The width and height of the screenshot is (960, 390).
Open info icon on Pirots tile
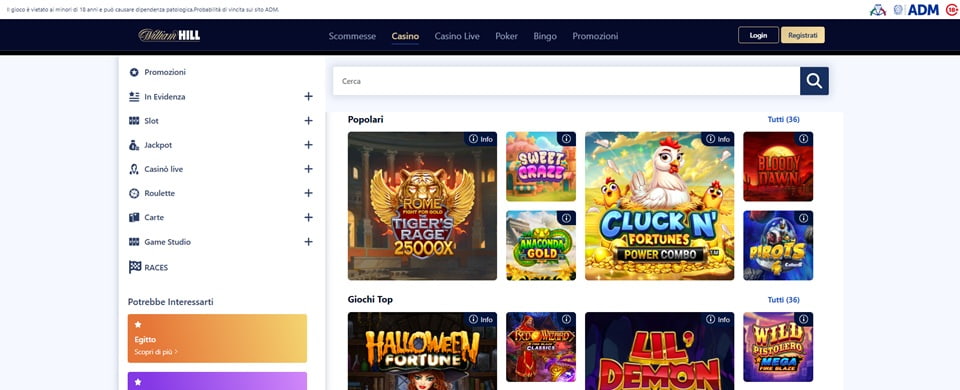(804, 218)
